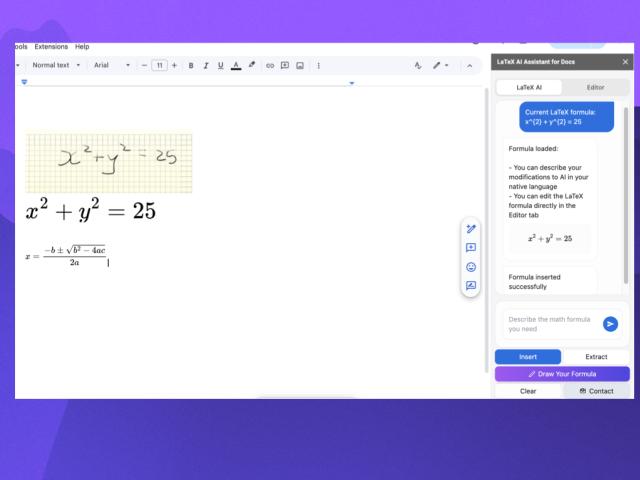The width and height of the screenshot is (640, 480).
Task: Open the Normal text style dropdown
Action: (56, 65)
